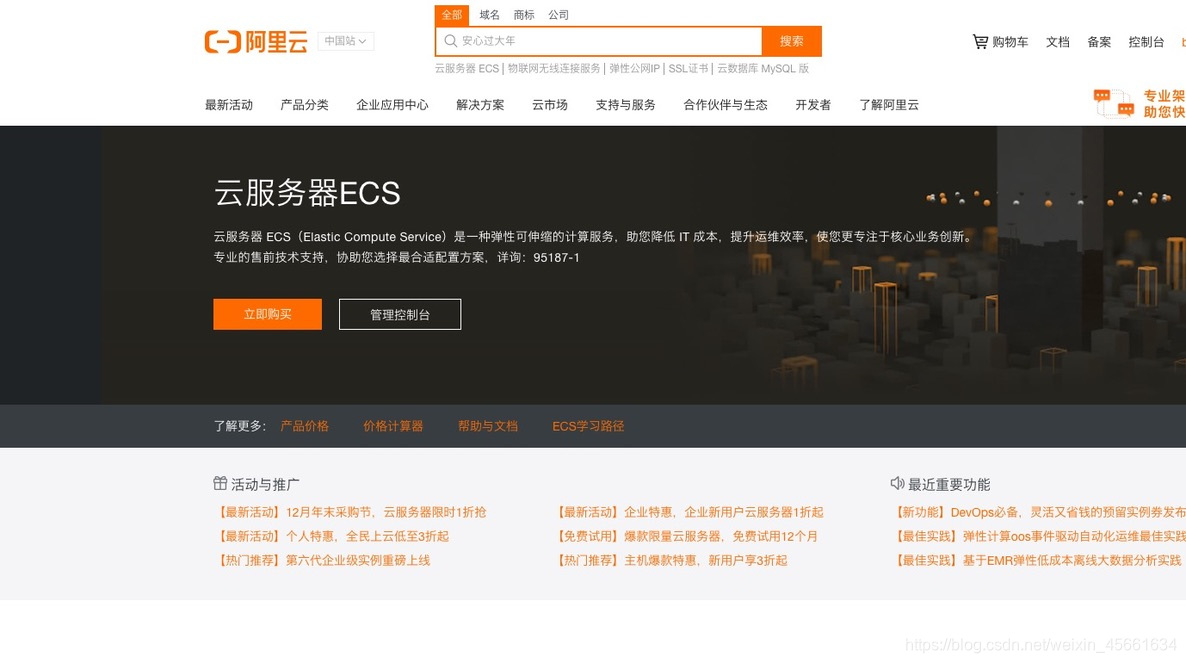Screen dimensions: 1186x663
Task: Open 备案 in the header
Action: point(1099,42)
